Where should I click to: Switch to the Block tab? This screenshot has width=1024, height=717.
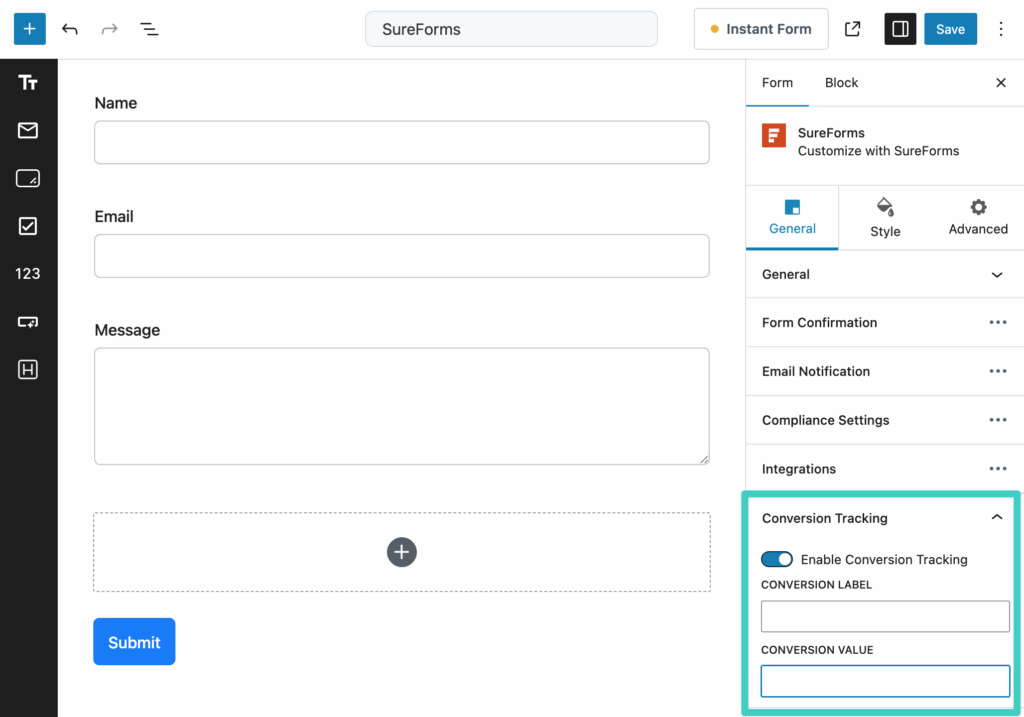tap(841, 82)
